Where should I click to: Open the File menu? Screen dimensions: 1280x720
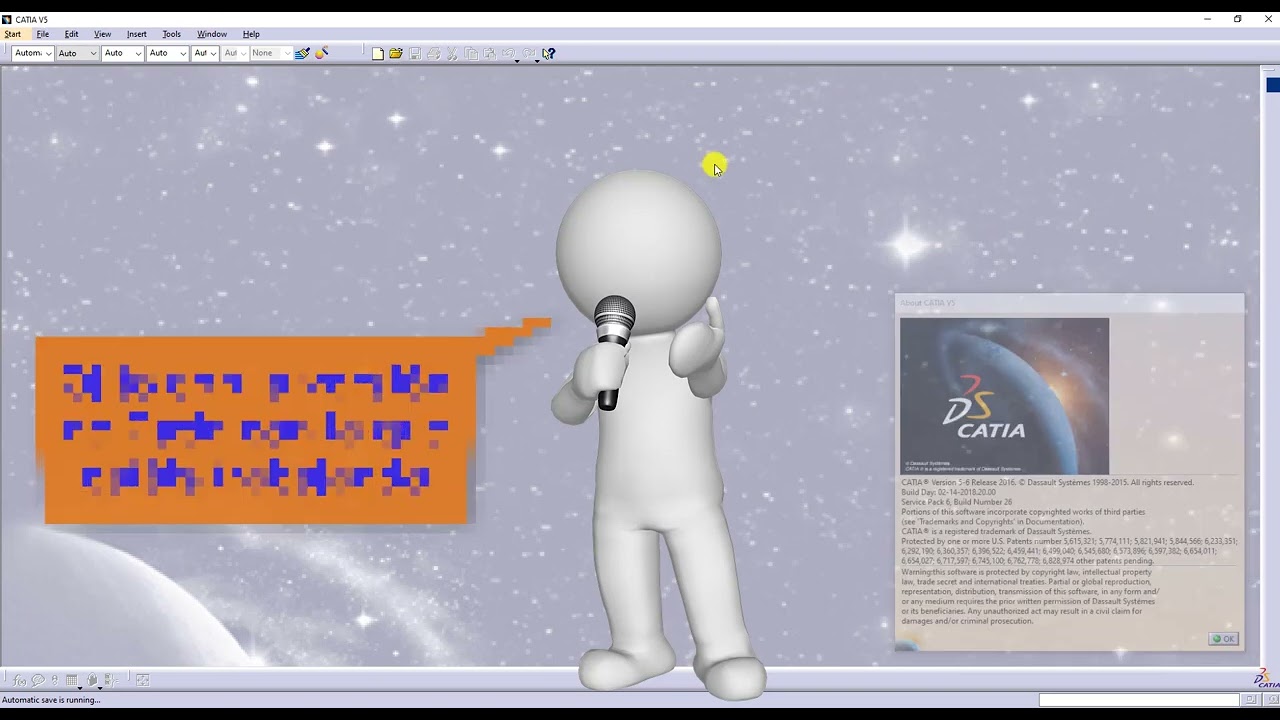pos(43,34)
